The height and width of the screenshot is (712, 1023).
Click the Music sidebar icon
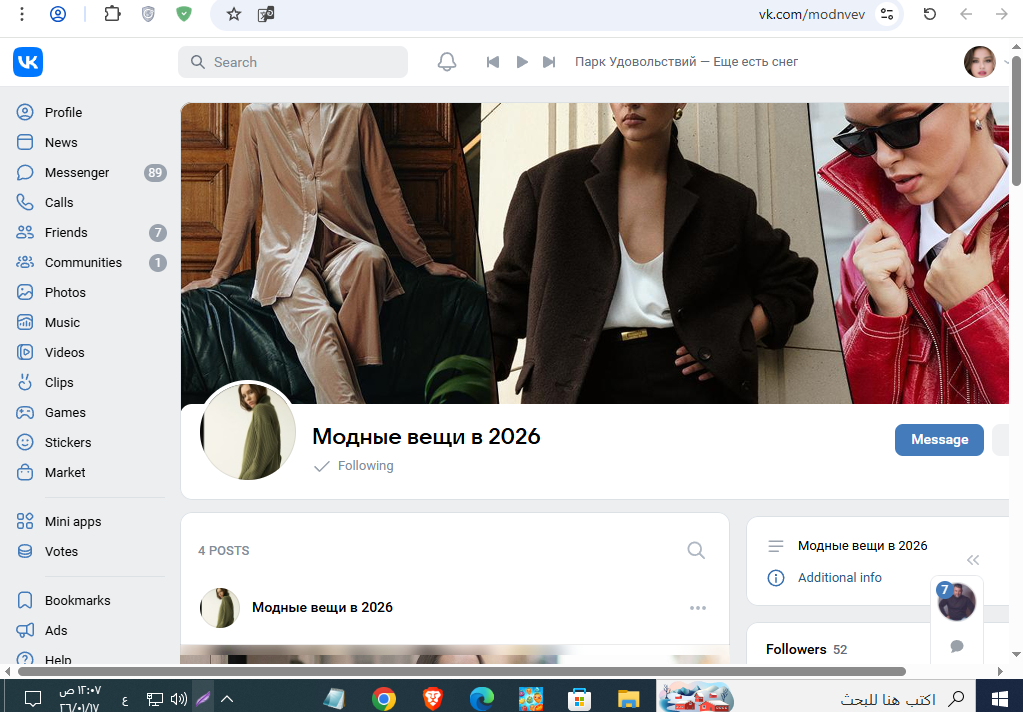click(x=25, y=322)
